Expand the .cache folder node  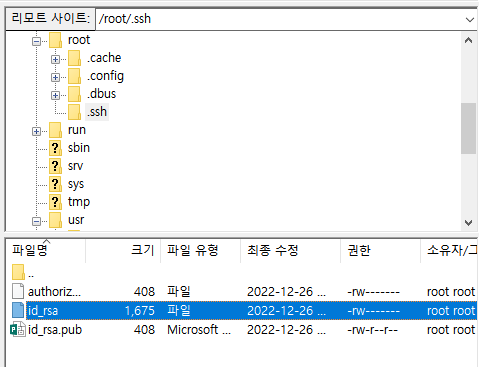[x=55, y=59]
